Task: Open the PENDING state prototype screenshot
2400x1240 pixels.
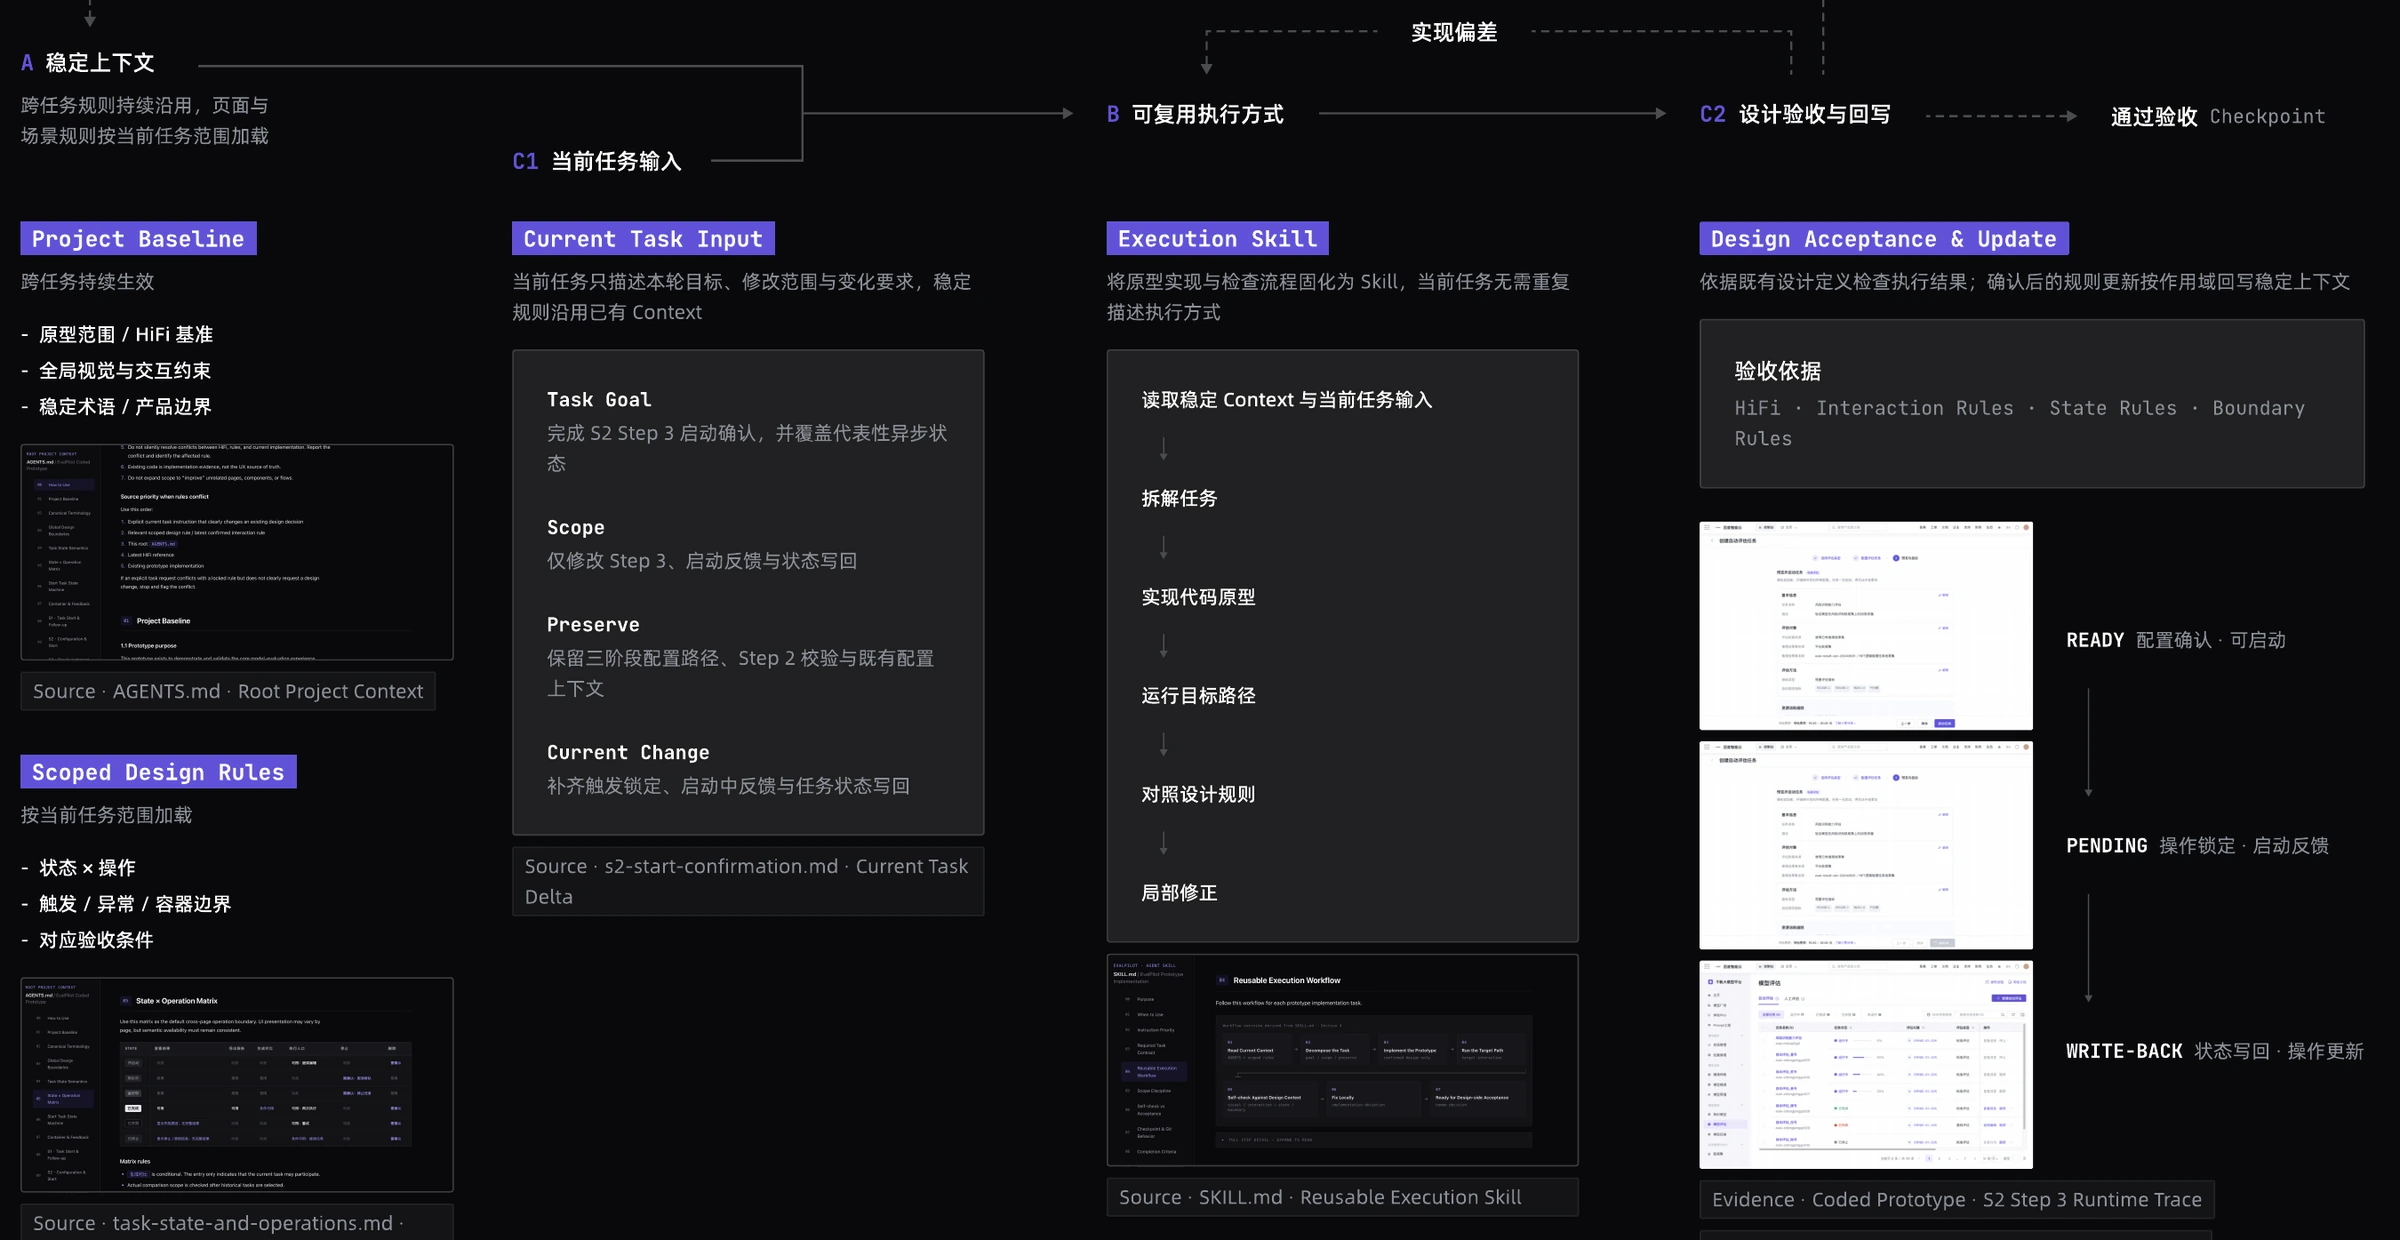Action: [x=1865, y=845]
